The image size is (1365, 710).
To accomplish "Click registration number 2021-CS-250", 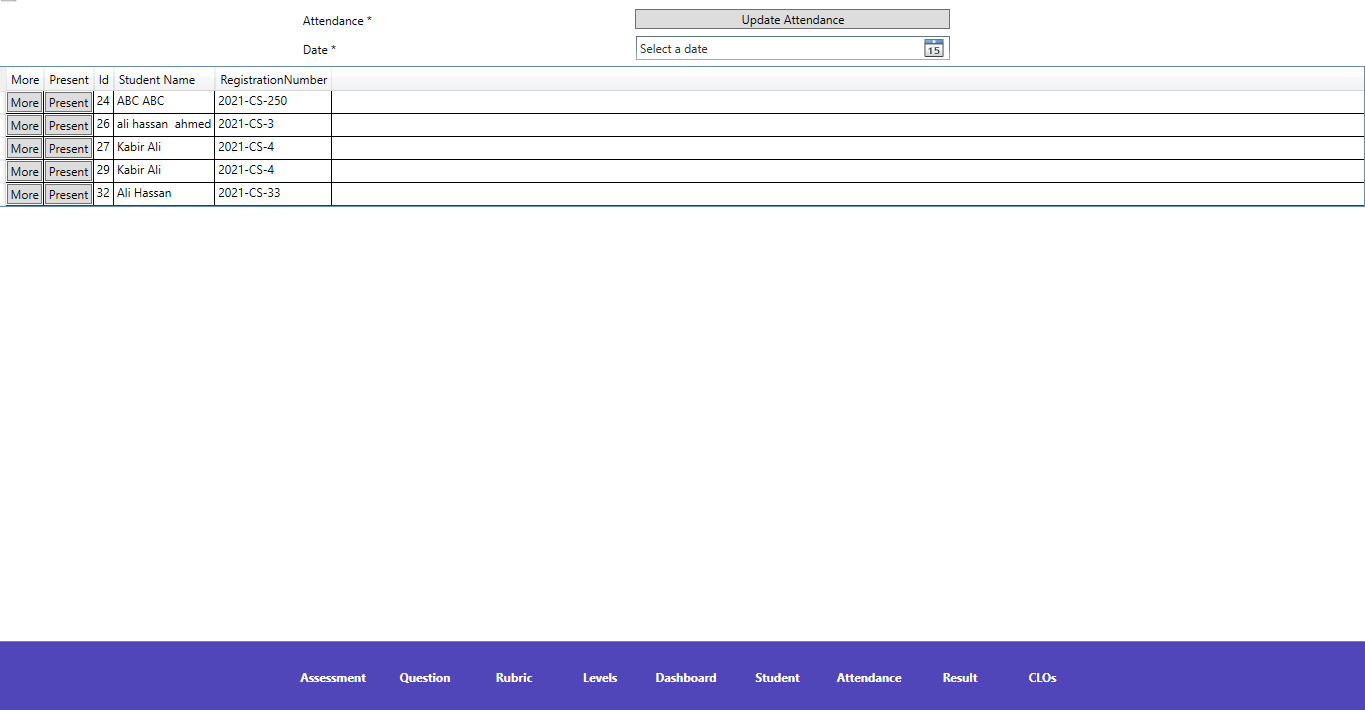I will pos(273,102).
